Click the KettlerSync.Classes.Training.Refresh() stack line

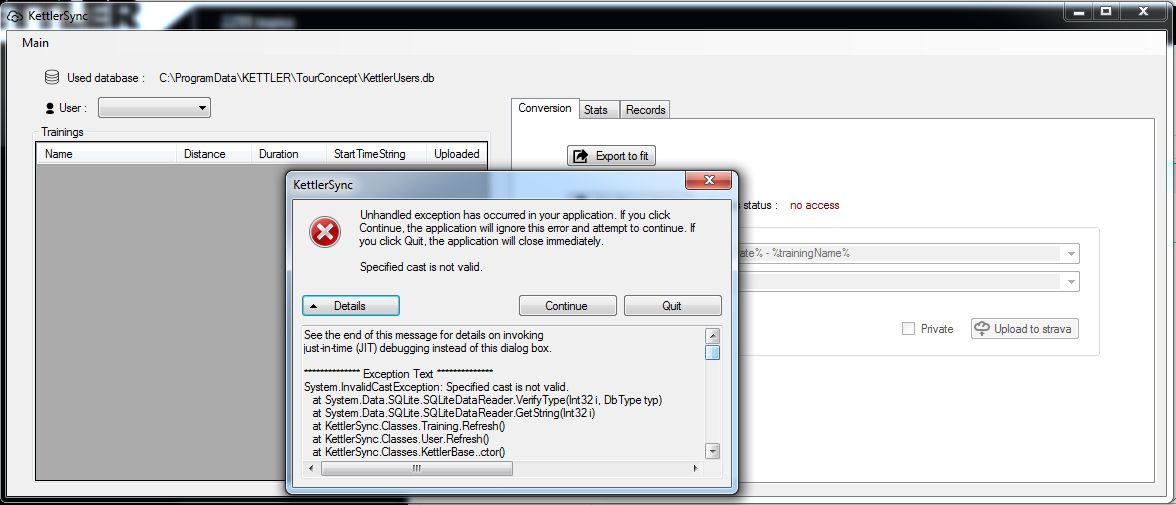pos(409,426)
